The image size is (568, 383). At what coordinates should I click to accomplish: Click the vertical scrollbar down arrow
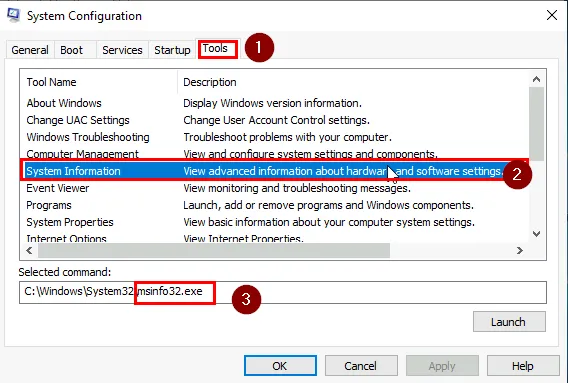tap(536, 234)
